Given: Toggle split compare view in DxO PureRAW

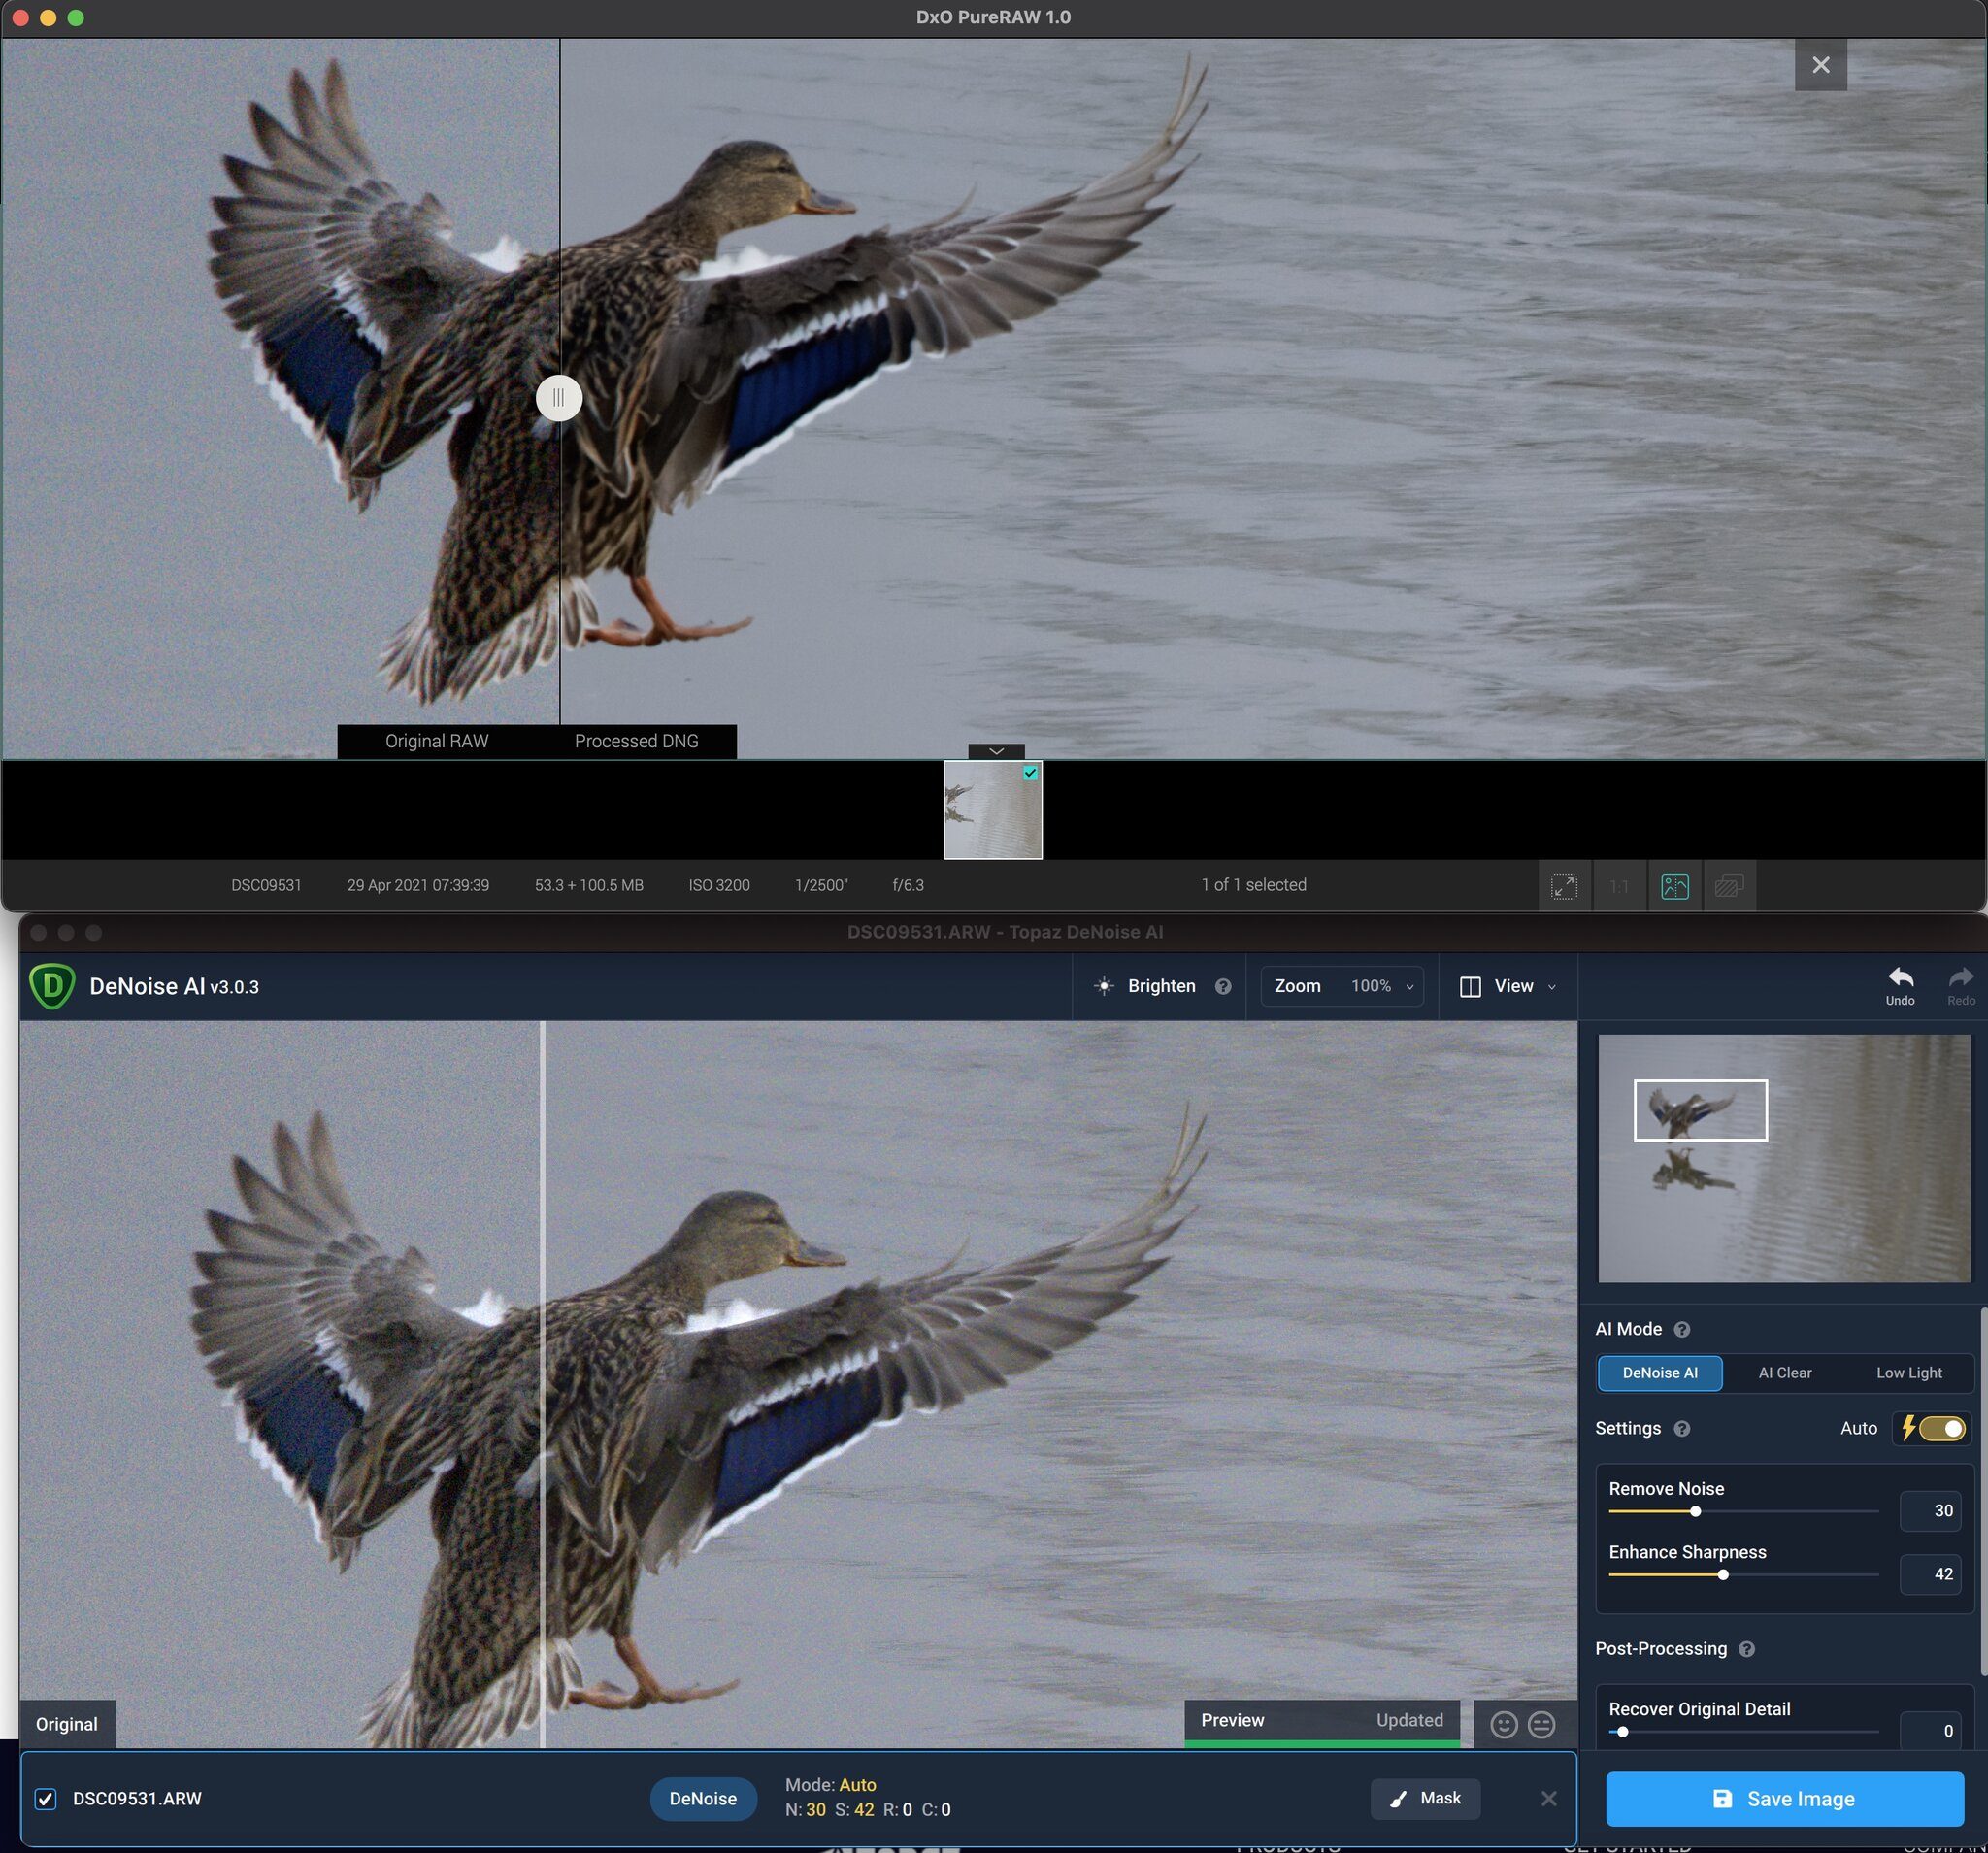Looking at the screenshot, I should click(x=1674, y=886).
